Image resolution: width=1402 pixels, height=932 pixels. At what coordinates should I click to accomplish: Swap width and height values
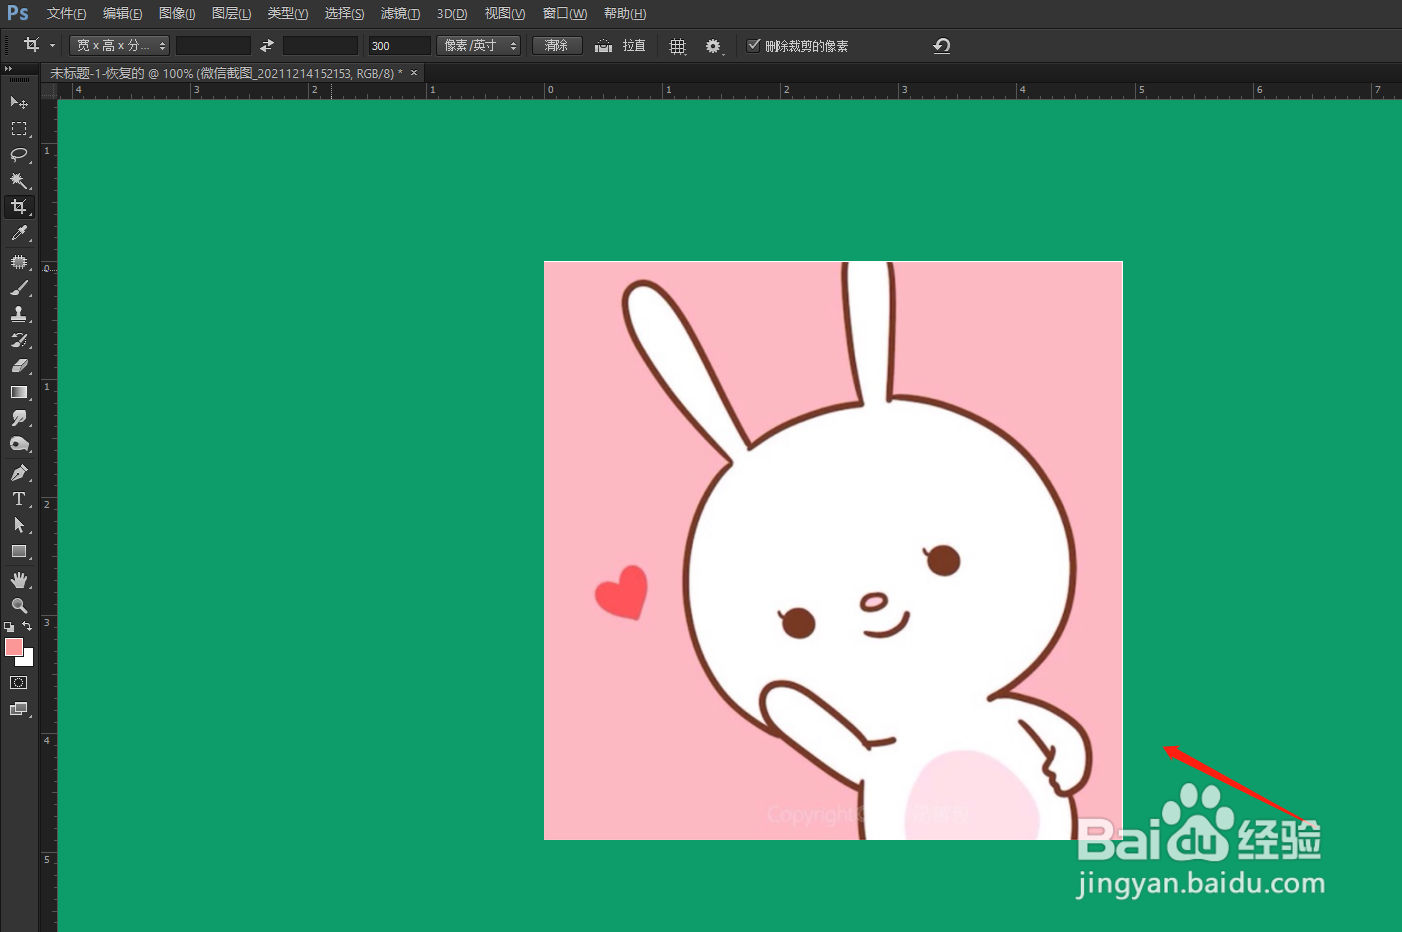pos(267,46)
